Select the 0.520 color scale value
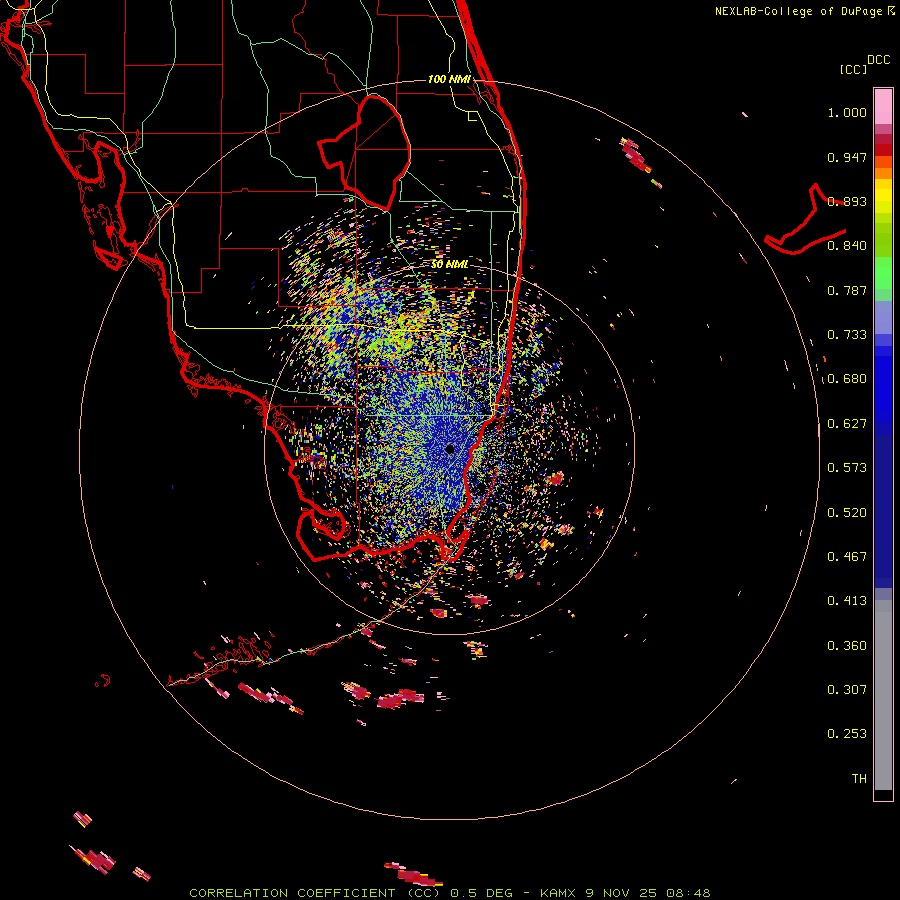 click(847, 513)
